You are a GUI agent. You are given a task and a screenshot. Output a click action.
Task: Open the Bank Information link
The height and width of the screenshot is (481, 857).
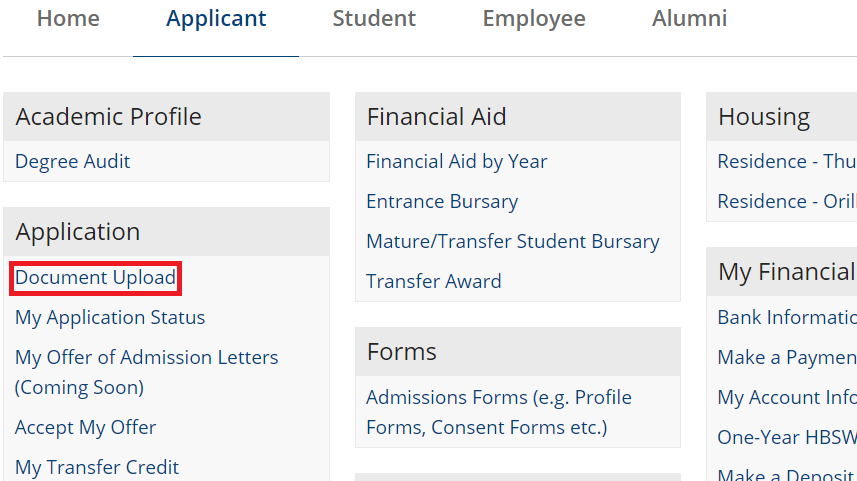786,318
